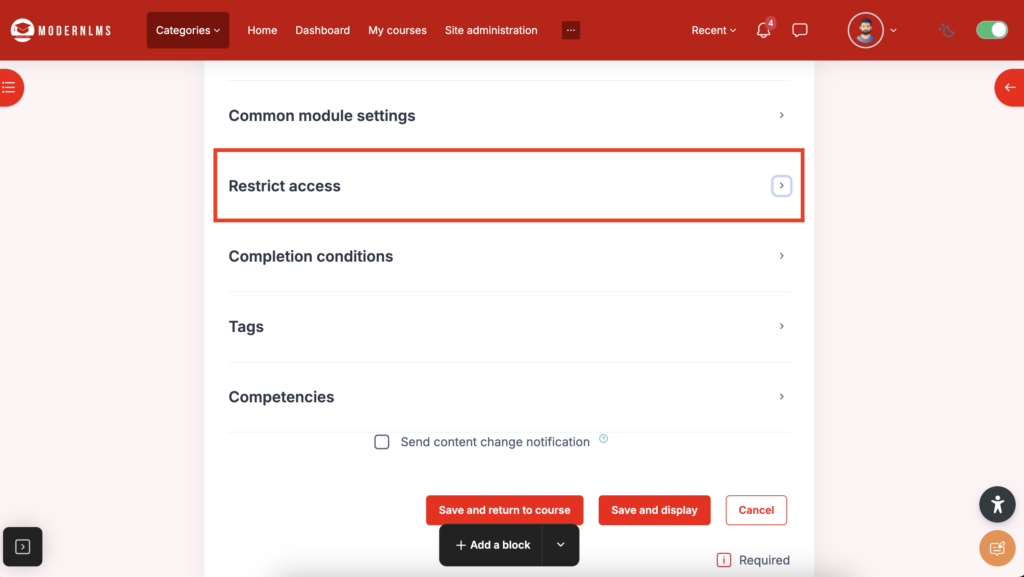Click the bottom-left panel expand icon
The height and width of the screenshot is (577, 1024).
point(23,547)
